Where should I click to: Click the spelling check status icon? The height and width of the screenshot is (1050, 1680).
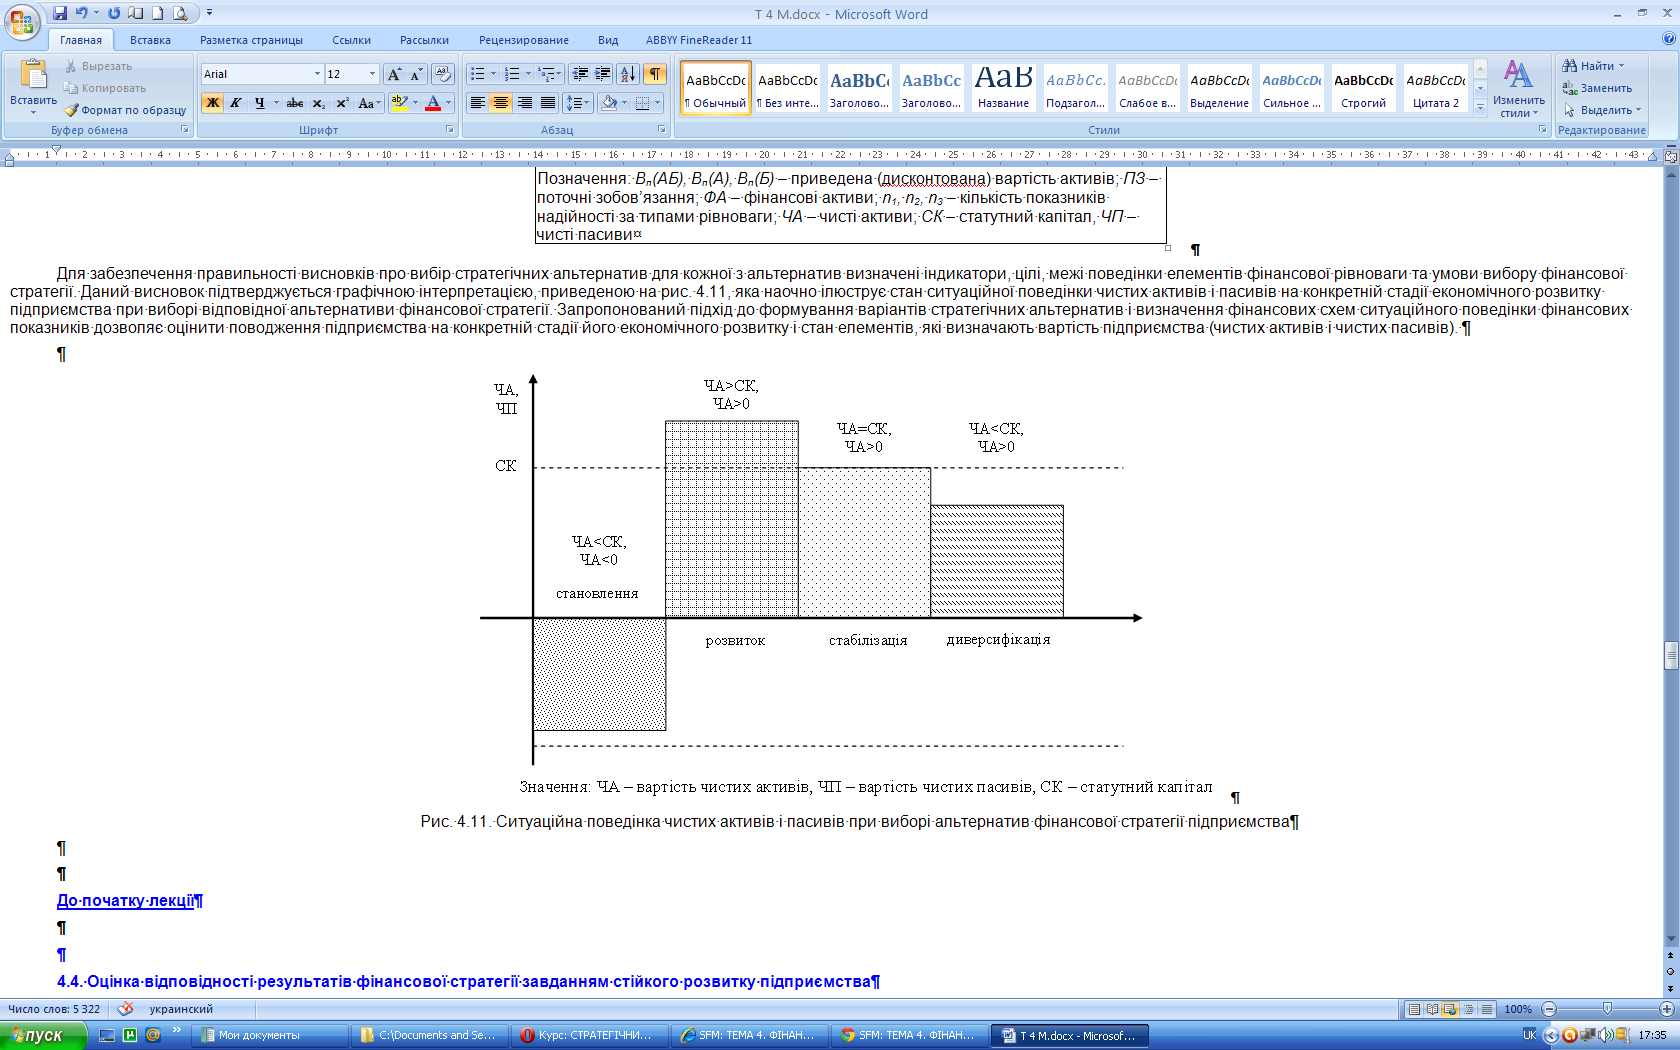point(125,1009)
